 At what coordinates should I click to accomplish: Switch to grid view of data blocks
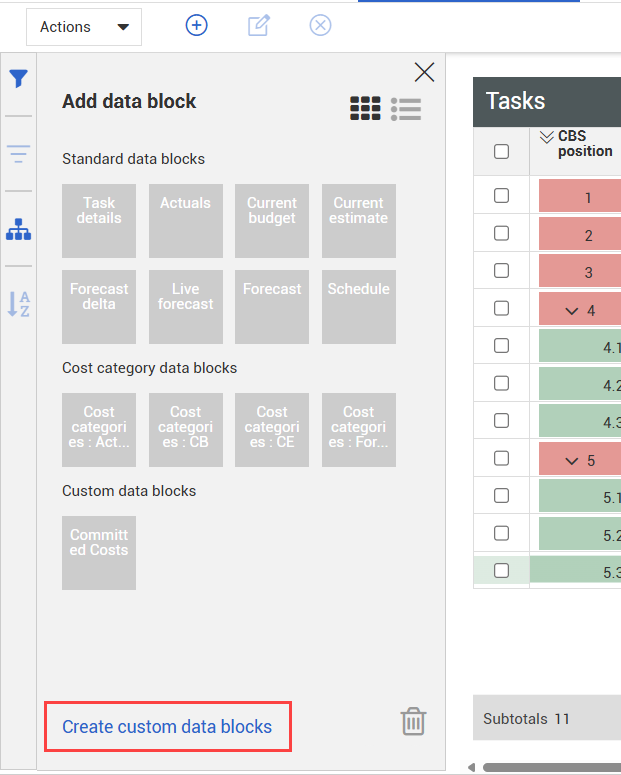(x=365, y=108)
